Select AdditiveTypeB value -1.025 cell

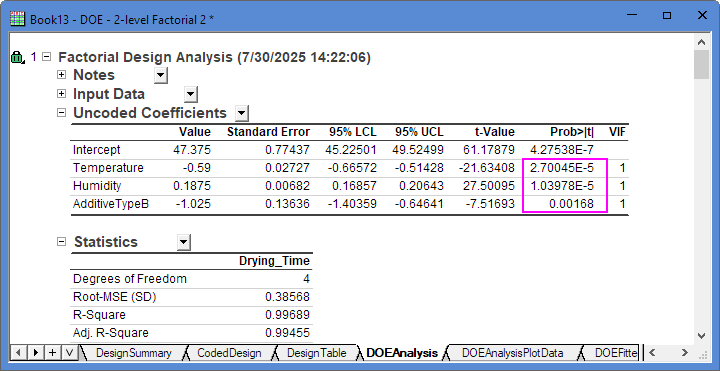point(193,204)
